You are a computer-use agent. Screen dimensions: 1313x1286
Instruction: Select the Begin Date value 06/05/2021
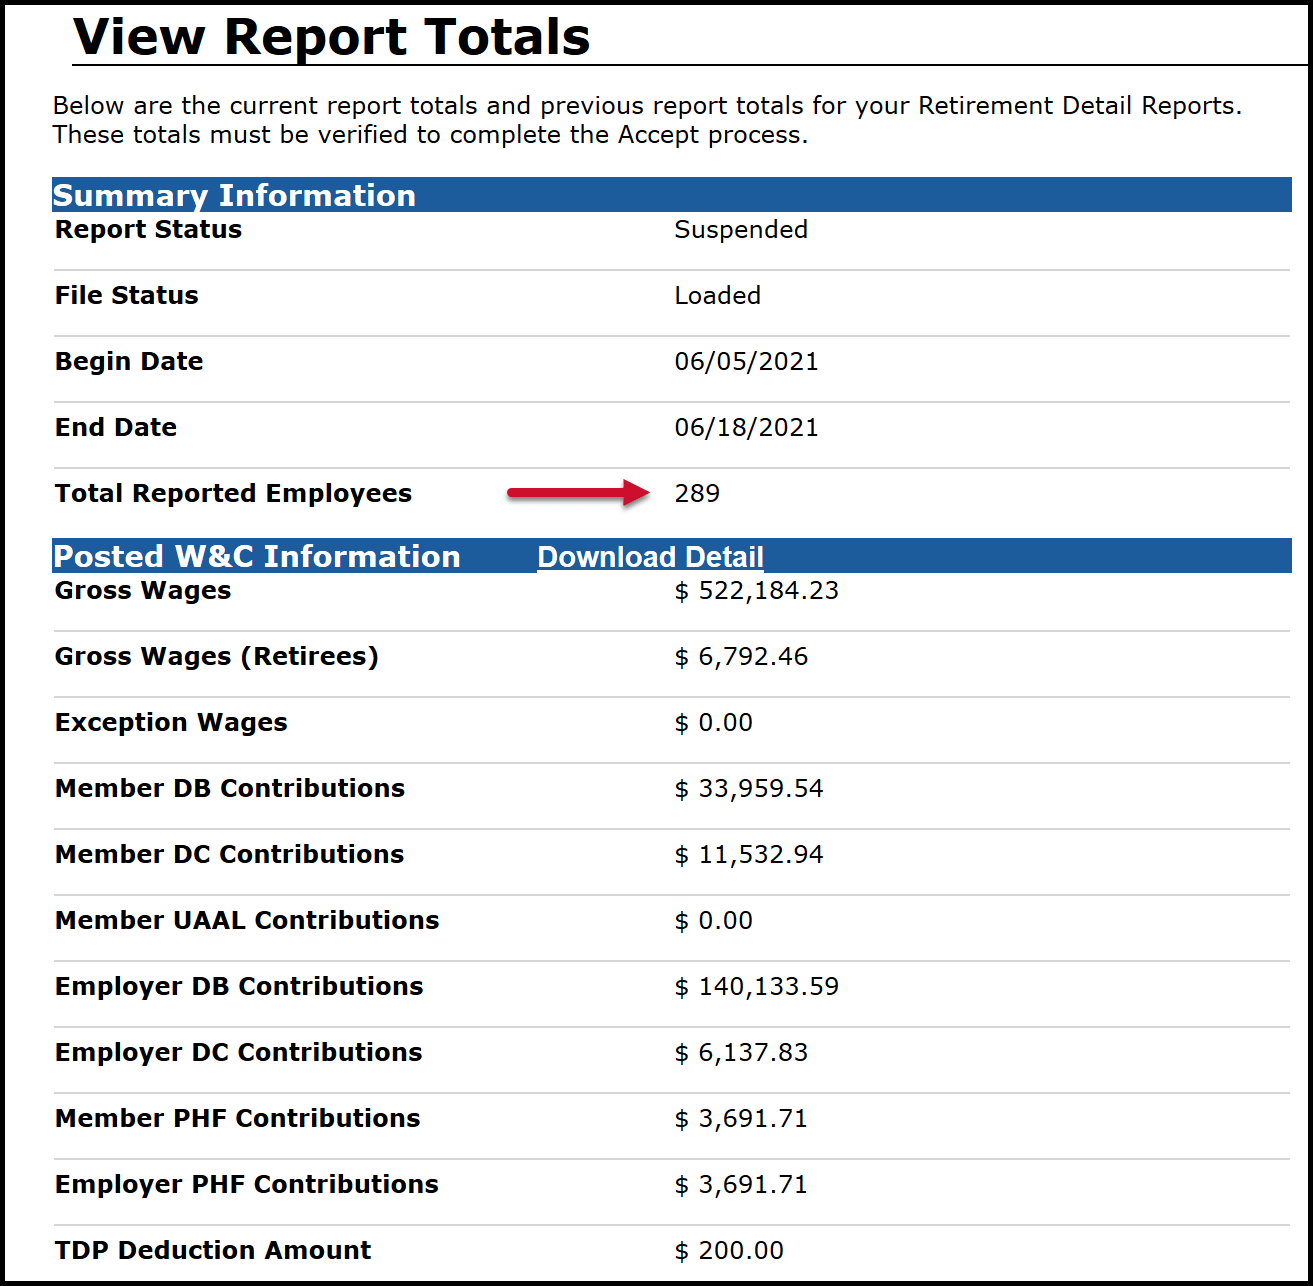[746, 362]
